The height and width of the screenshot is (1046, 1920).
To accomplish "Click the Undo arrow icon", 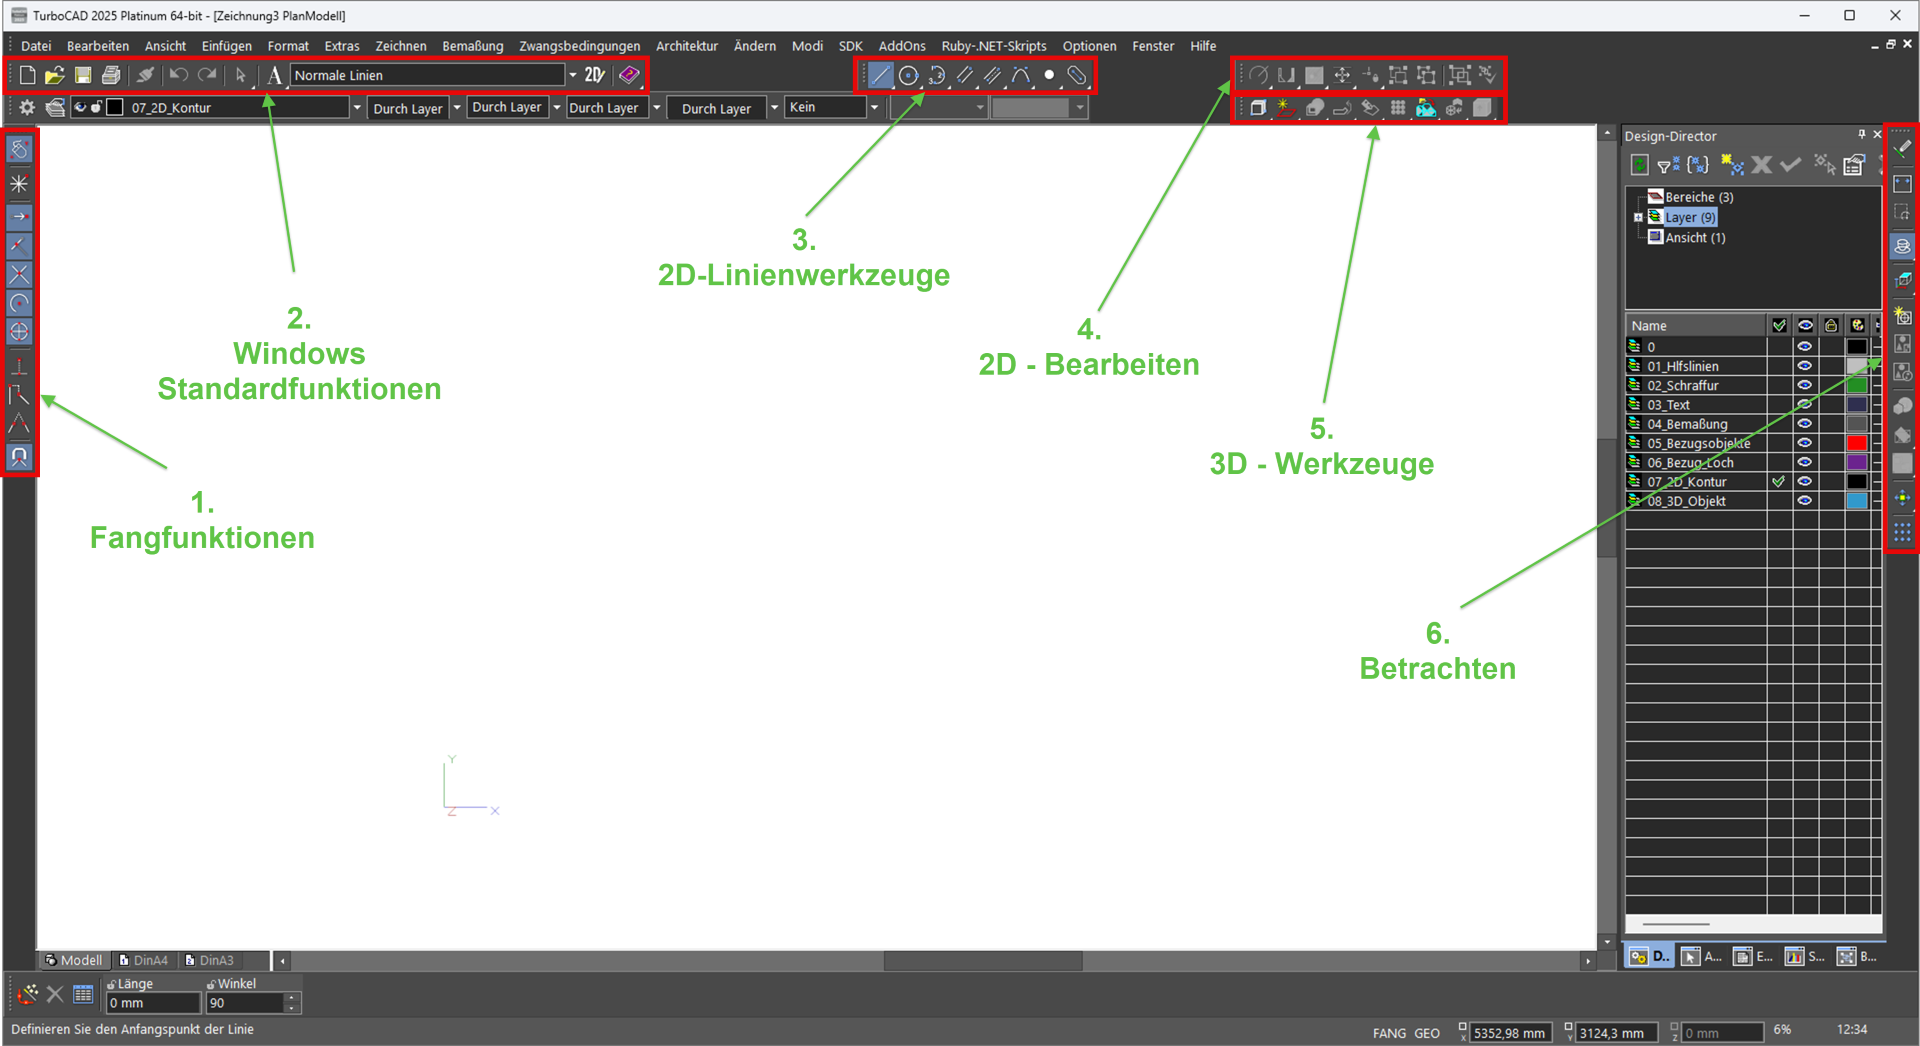I will point(178,75).
